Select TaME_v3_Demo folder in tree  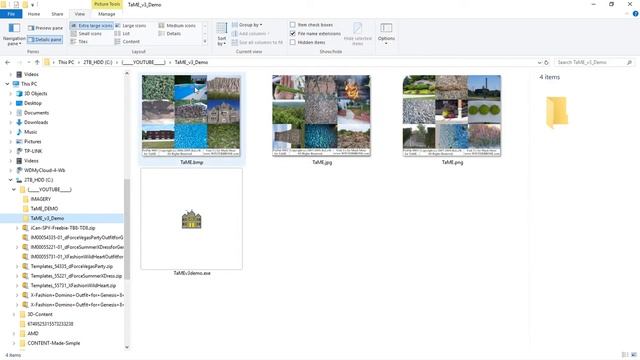[x=47, y=218]
